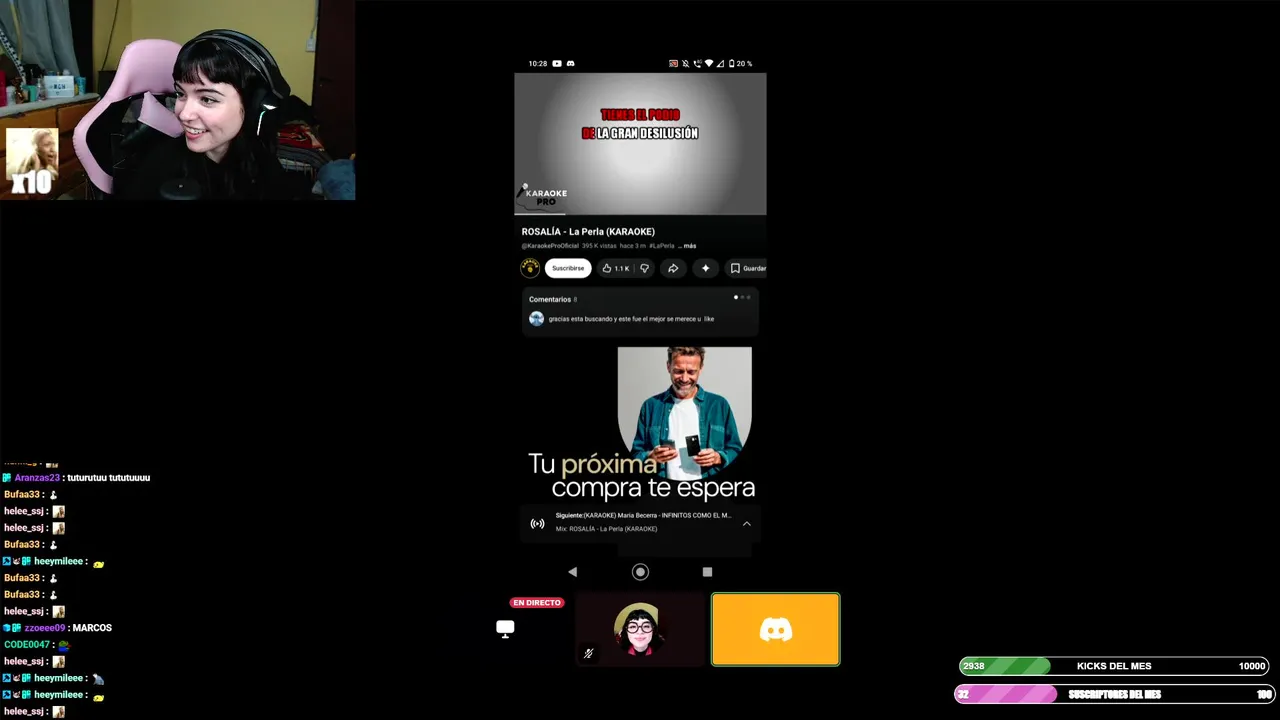1280x720 pixels.
Task: Click the '10000' kicks goal value
Action: point(1252,666)
